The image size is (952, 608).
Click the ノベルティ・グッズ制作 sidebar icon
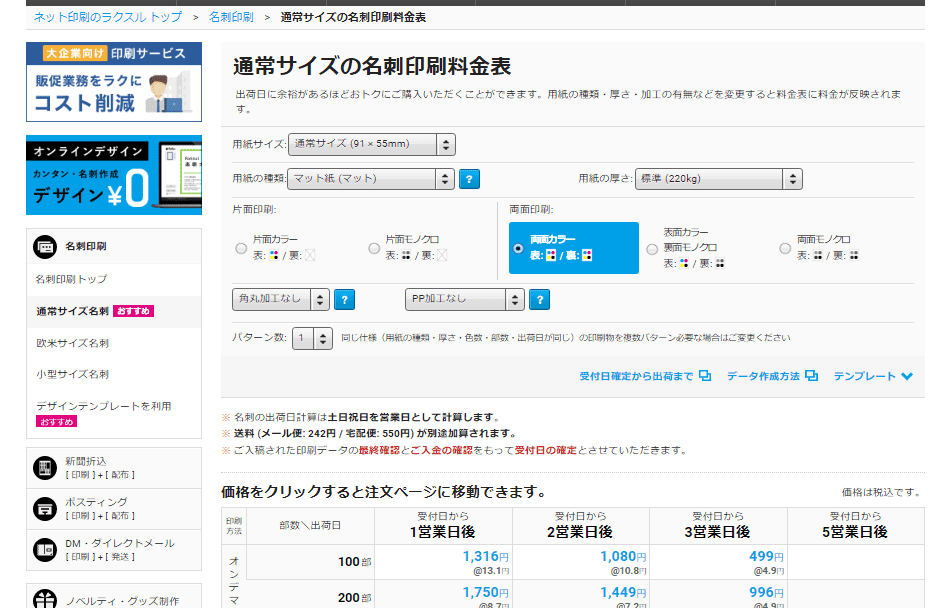(45, 599)
